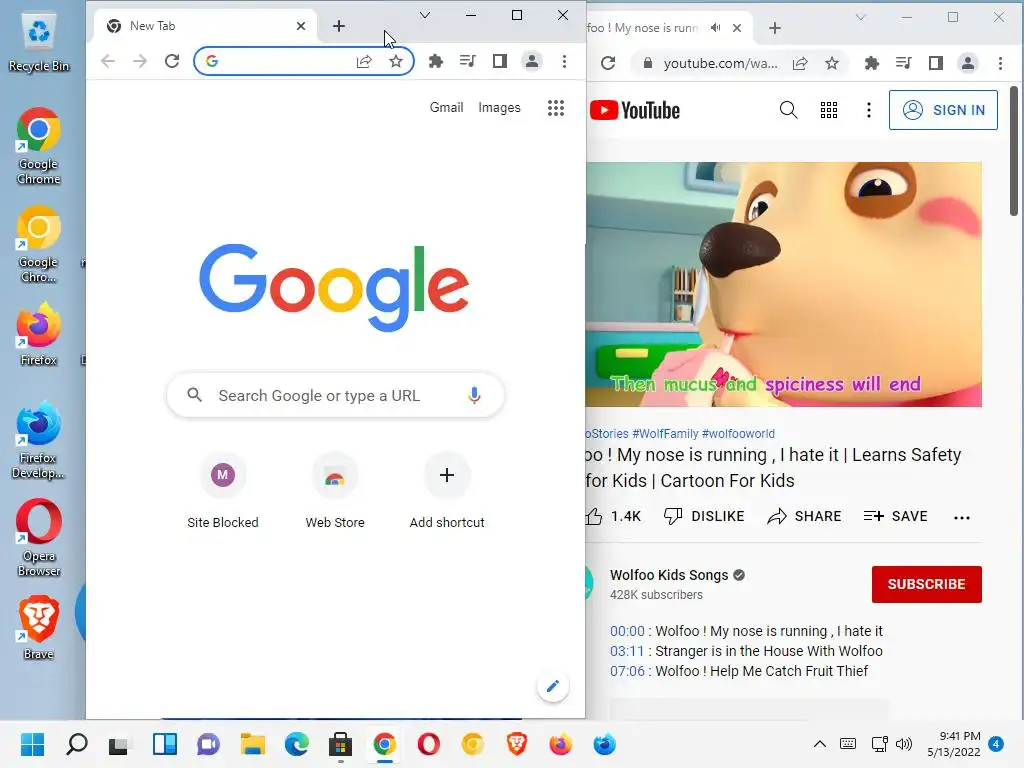Open Microsoft Edge from taskbar

[296, 744]
